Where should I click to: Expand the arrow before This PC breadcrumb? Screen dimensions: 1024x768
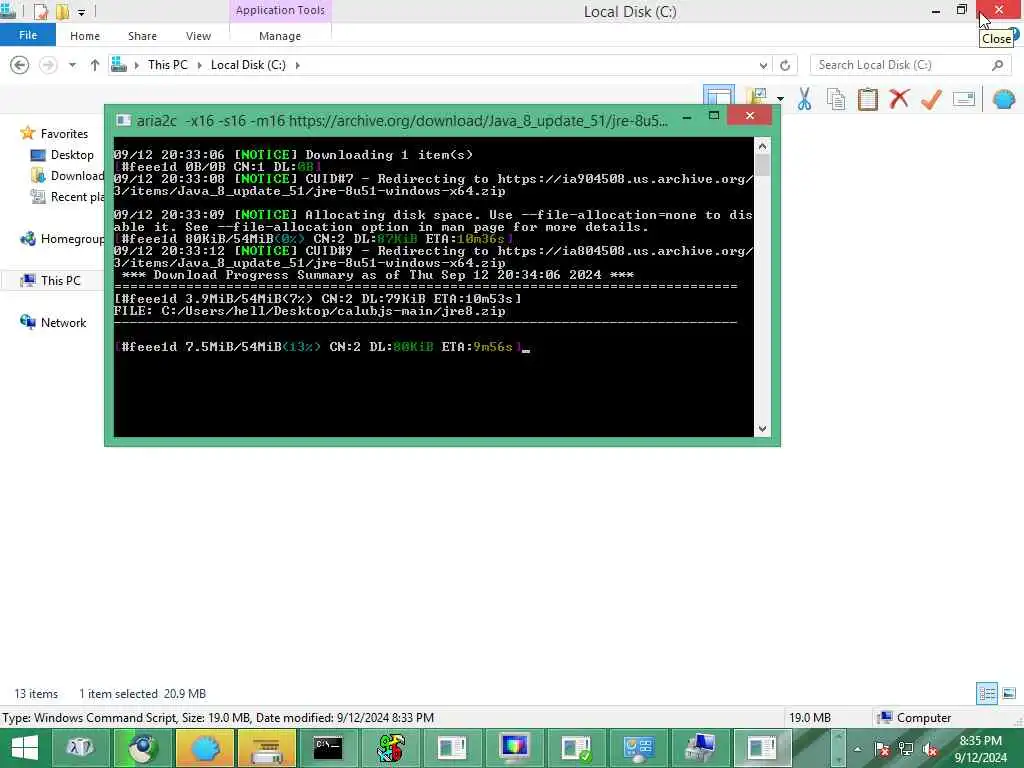[x=136, y=65]
